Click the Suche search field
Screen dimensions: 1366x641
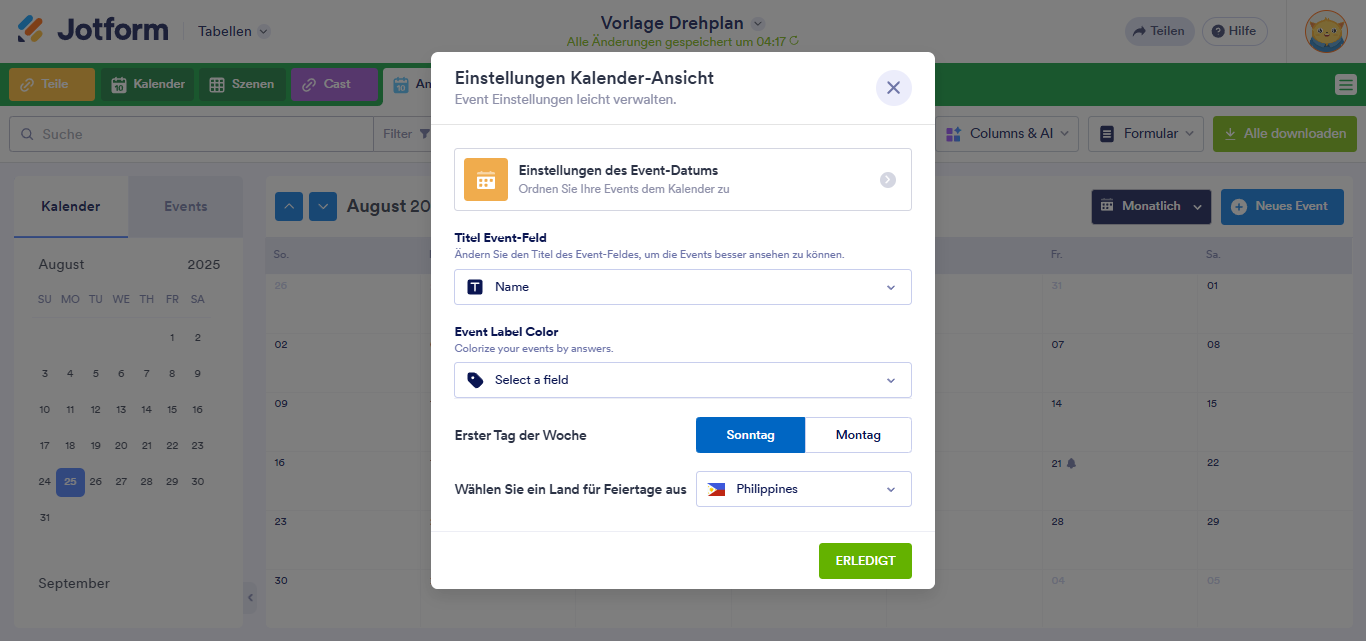[x=190, y=134]
